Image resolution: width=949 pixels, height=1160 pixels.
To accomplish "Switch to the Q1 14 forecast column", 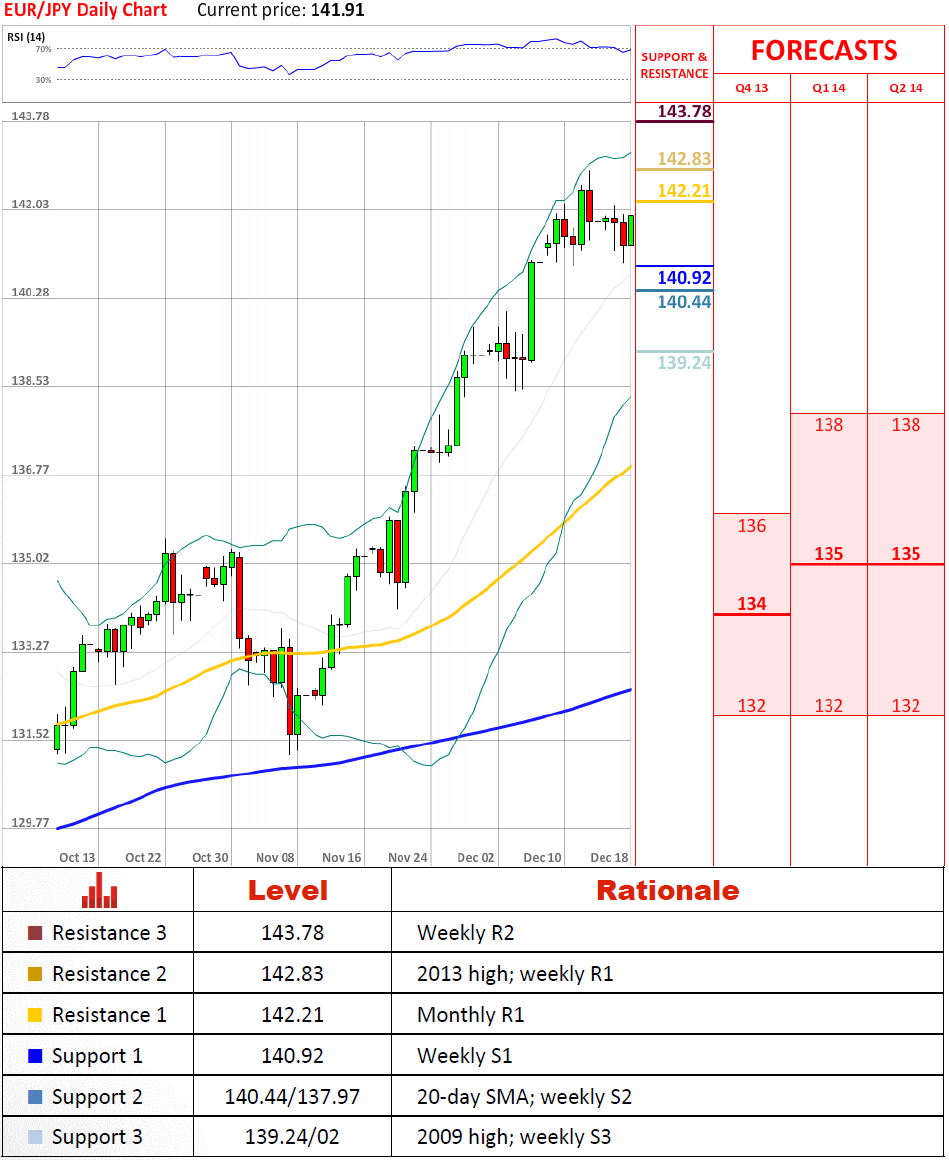I will pyautogui.click(x=828, y=88).
